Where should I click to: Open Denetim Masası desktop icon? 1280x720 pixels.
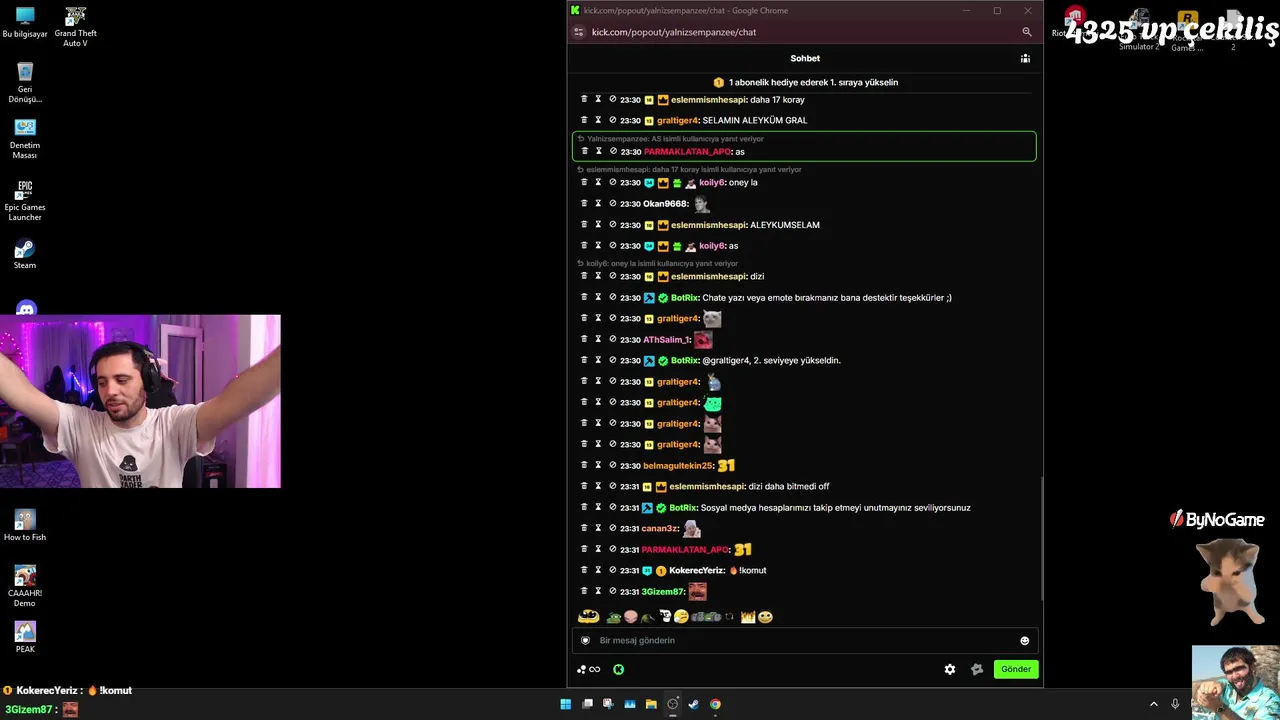click(25, 139)
